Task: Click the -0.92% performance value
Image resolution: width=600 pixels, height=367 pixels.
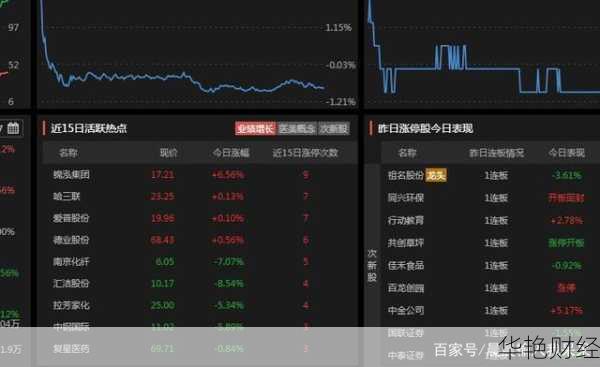Action: [567, 265]
